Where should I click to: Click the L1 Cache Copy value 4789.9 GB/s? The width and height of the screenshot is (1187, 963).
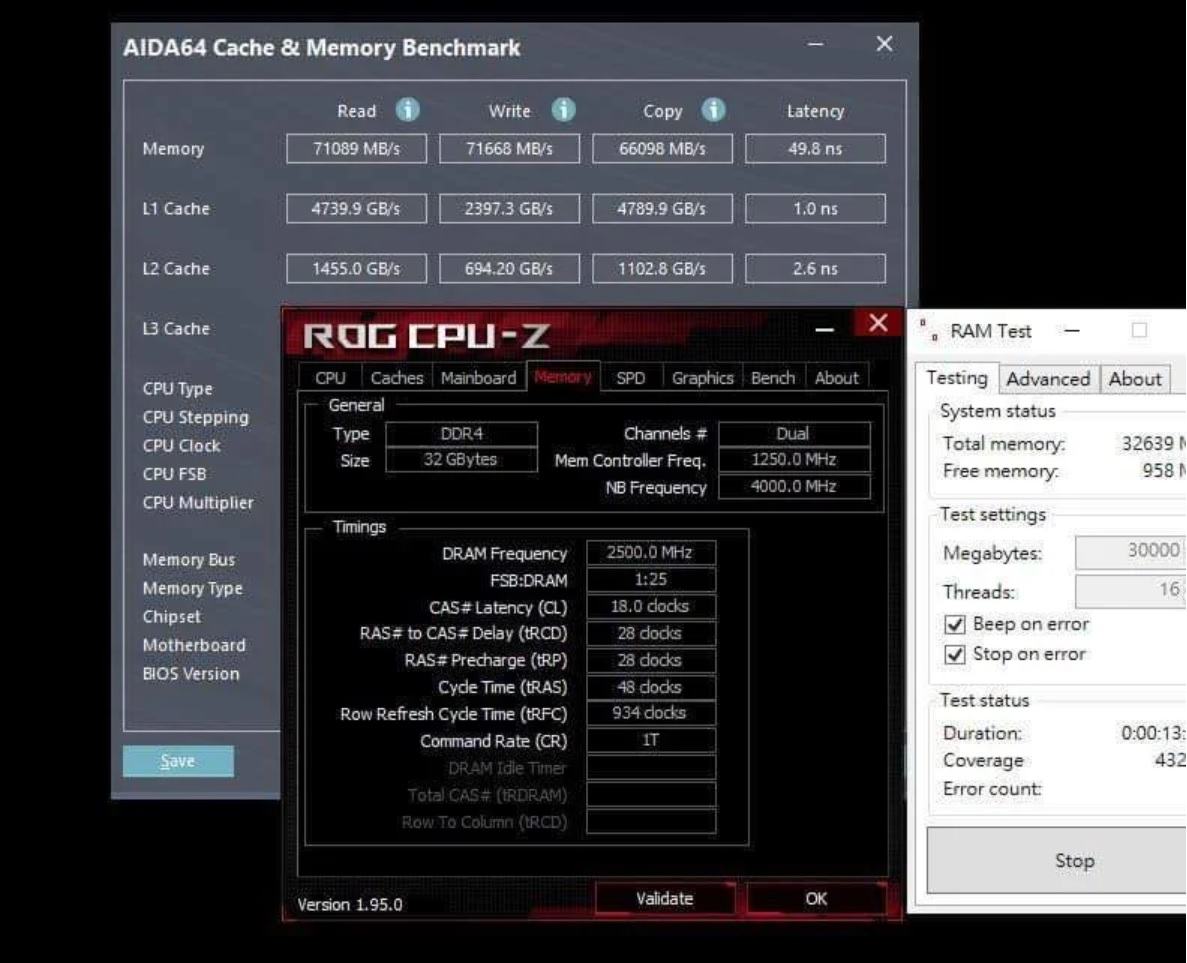662,208
